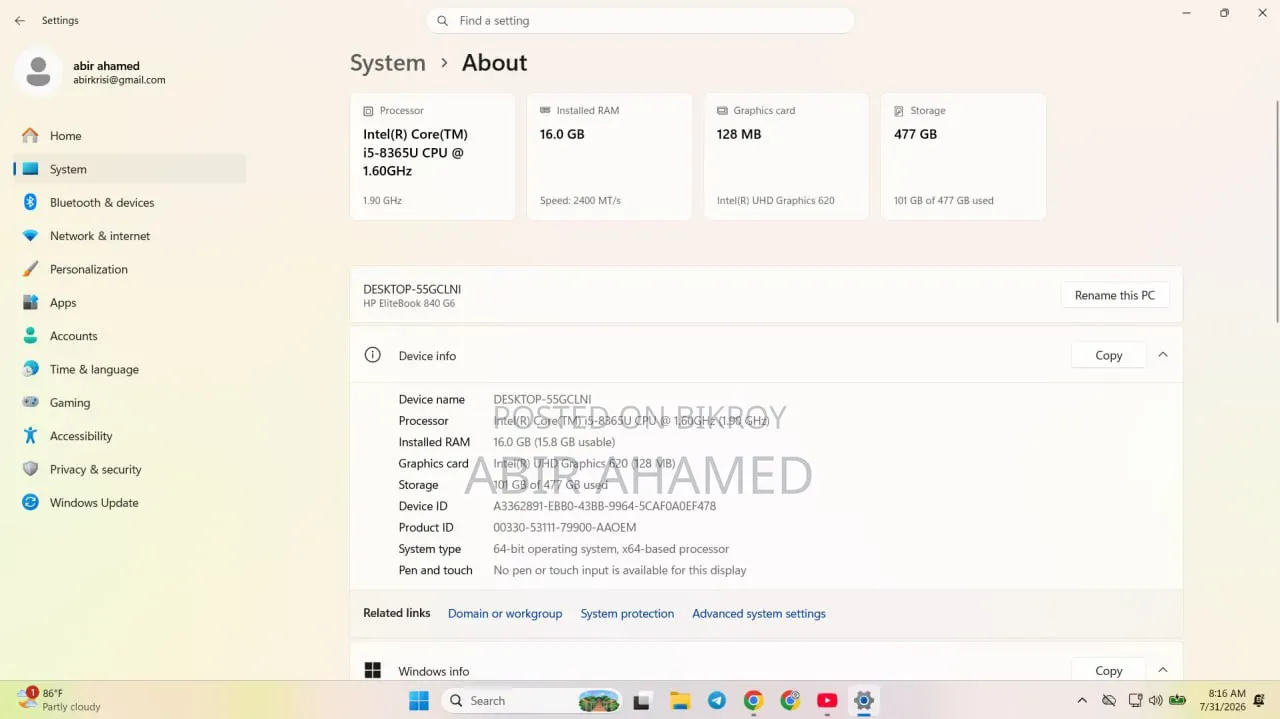Click the System type value text

pyautogui.click(x=611, y=549)
